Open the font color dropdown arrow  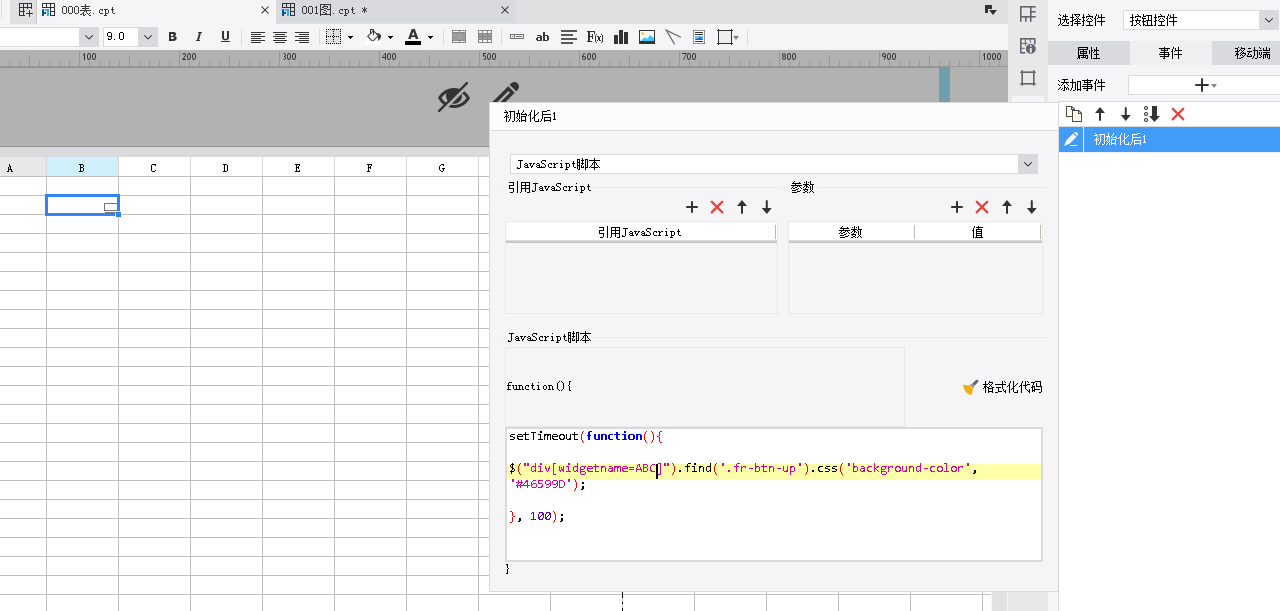430,38
